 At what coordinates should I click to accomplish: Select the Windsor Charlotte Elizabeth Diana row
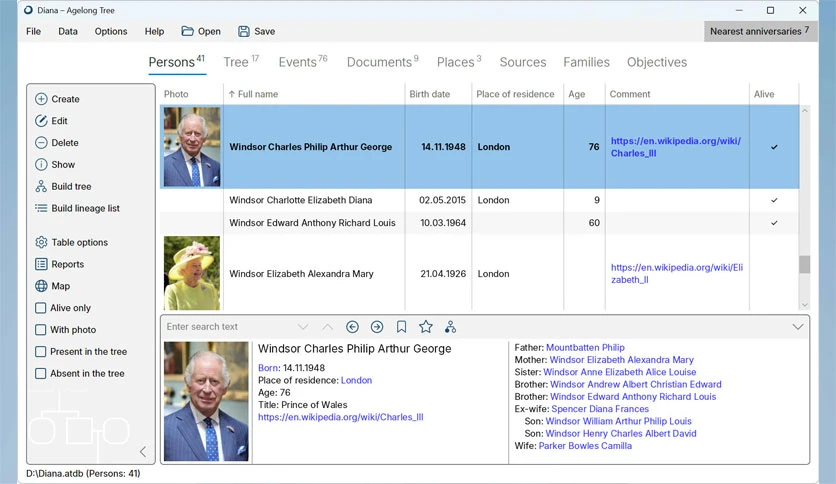[x=479, y=200]
